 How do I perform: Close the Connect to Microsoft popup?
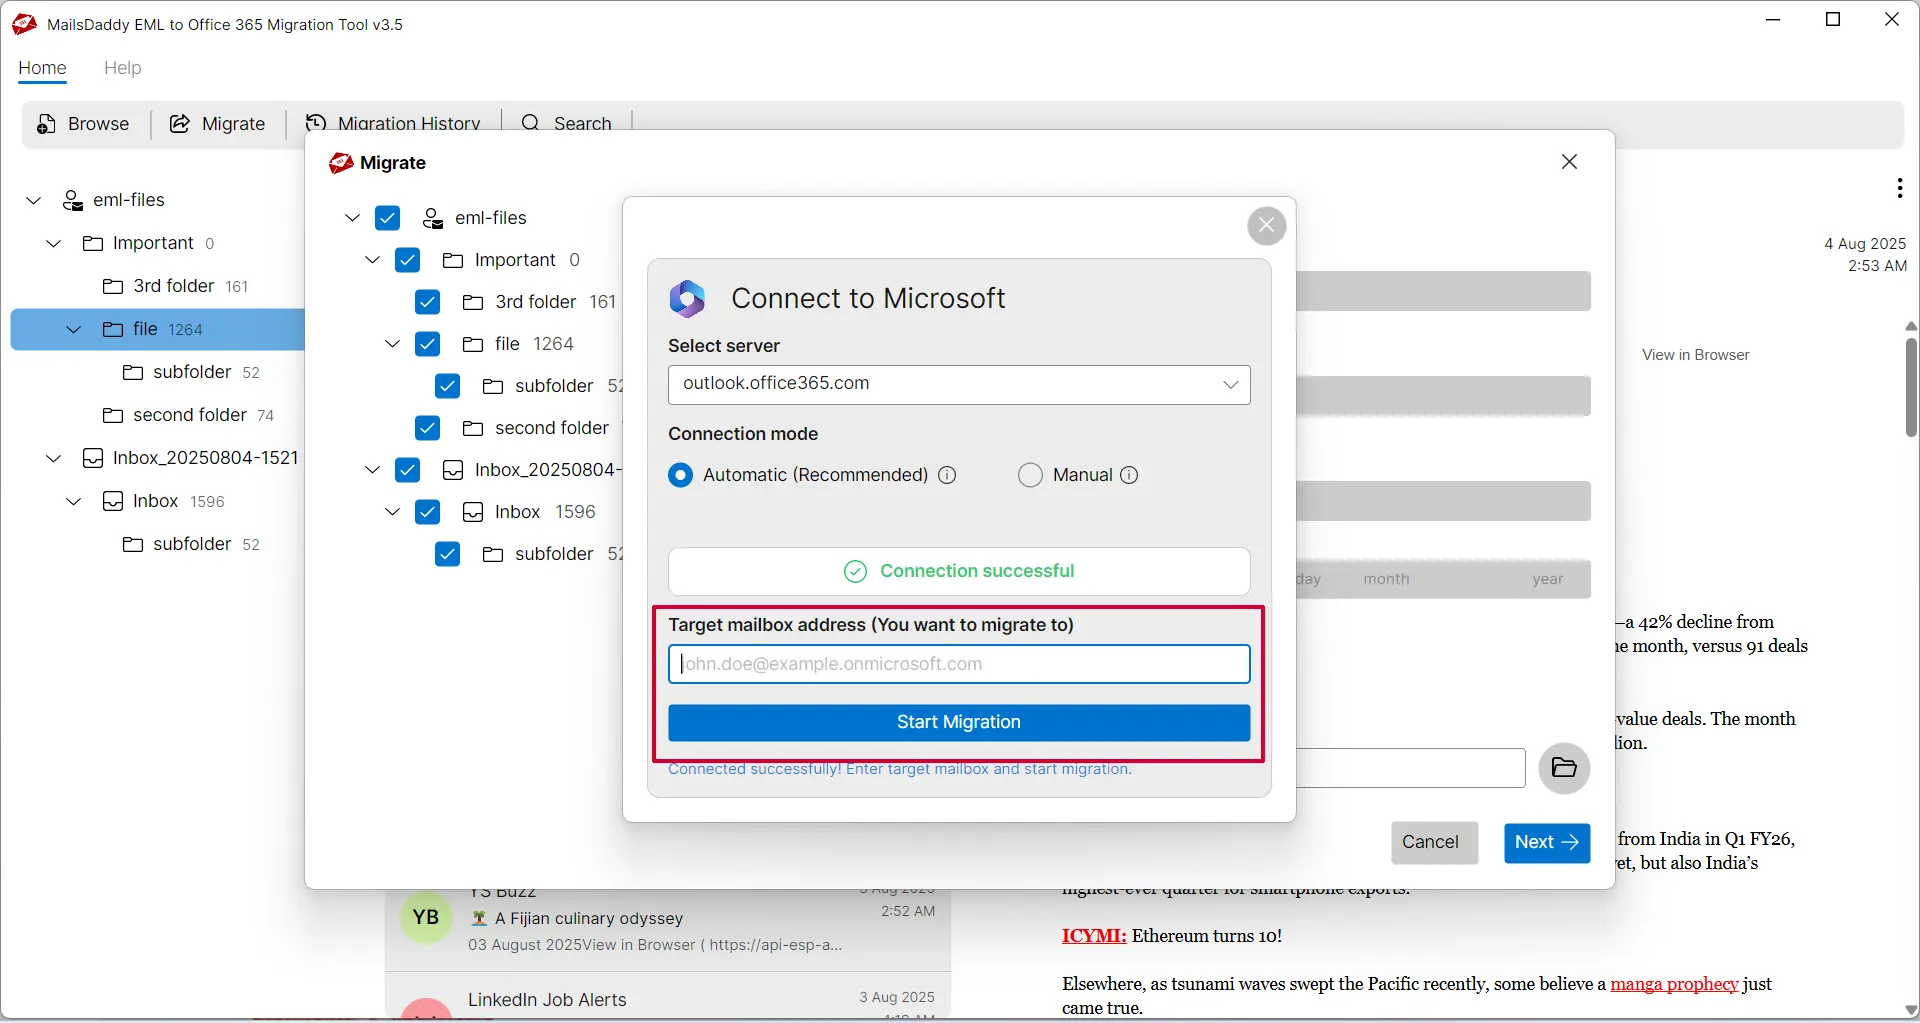click(1266, 226)
